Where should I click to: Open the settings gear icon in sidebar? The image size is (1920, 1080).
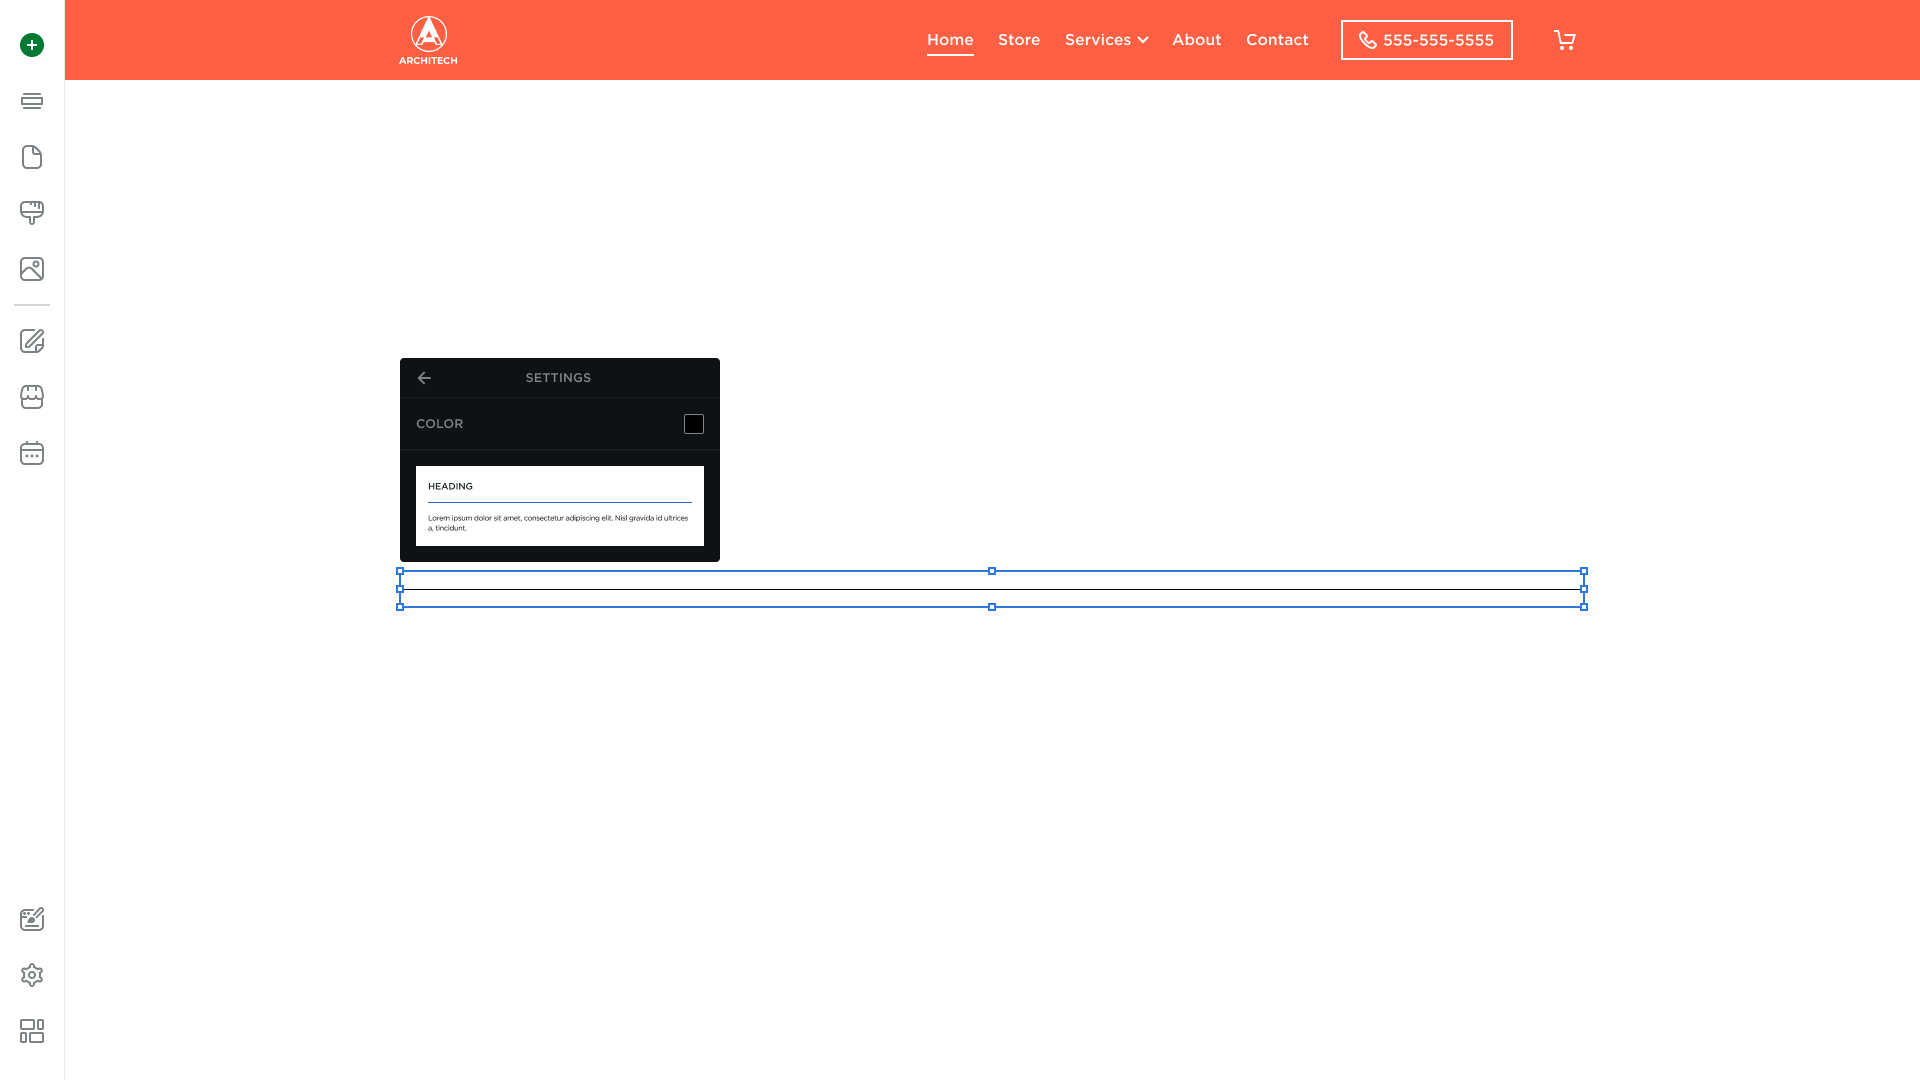32,975
